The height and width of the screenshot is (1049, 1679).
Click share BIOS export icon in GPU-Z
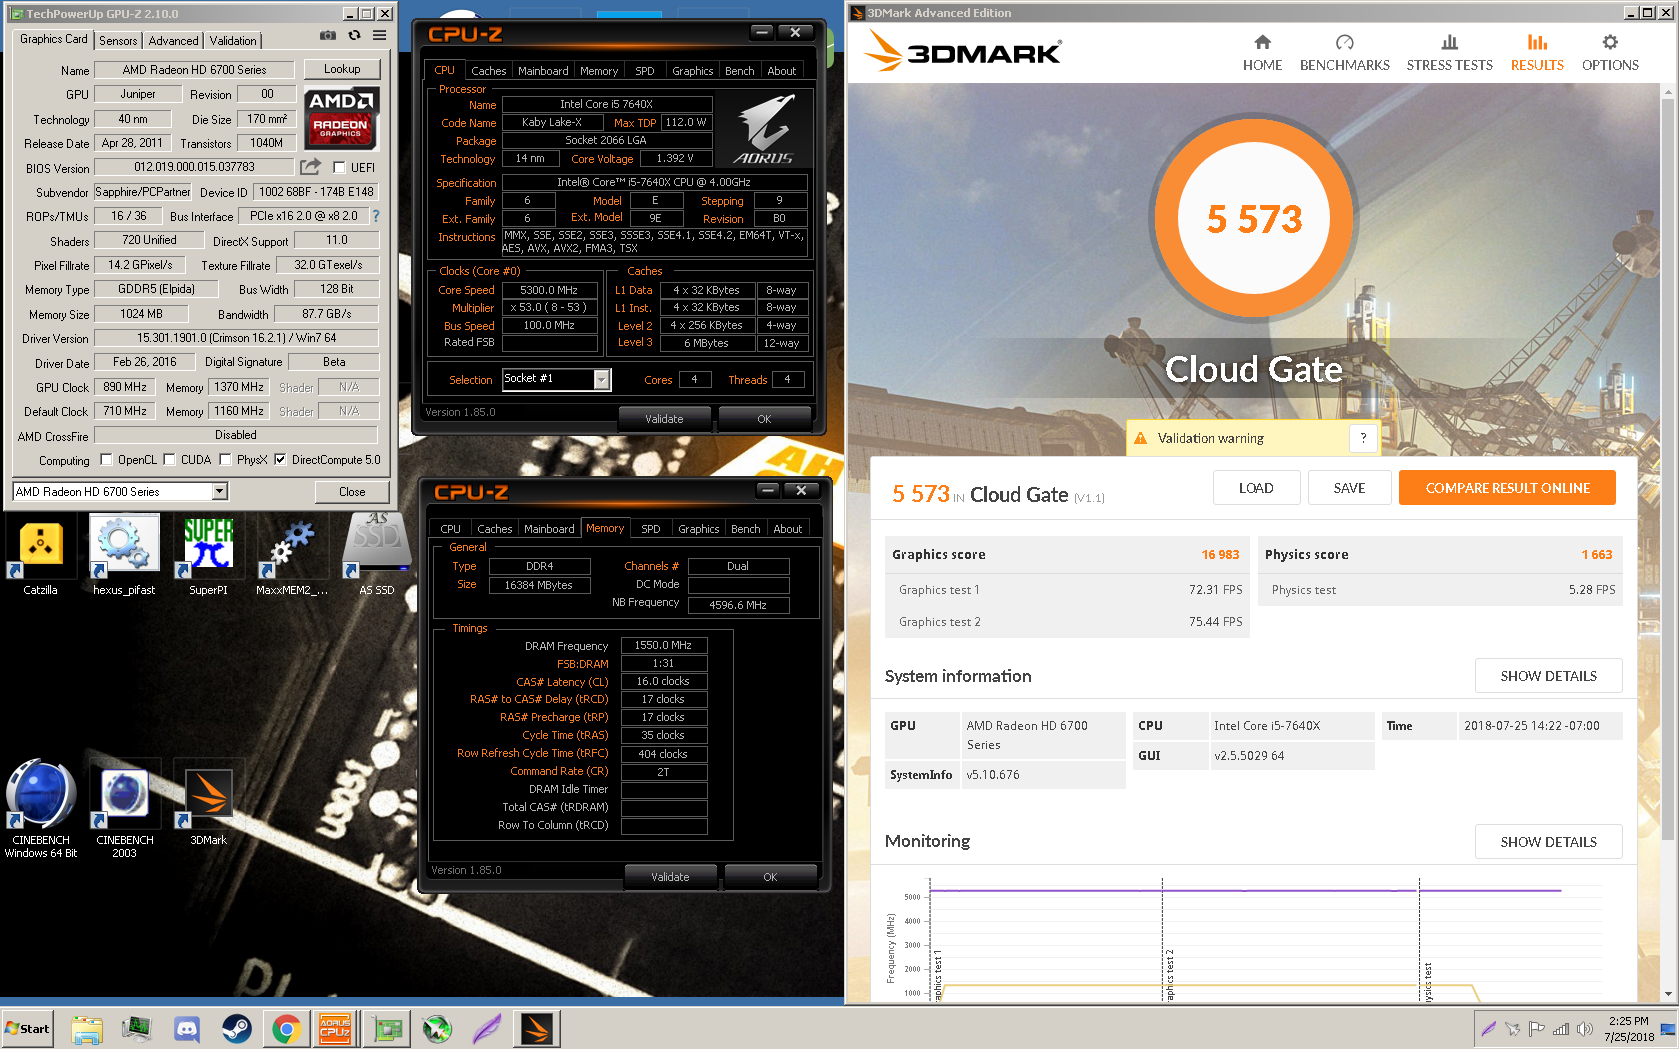[x=311, y=166]
